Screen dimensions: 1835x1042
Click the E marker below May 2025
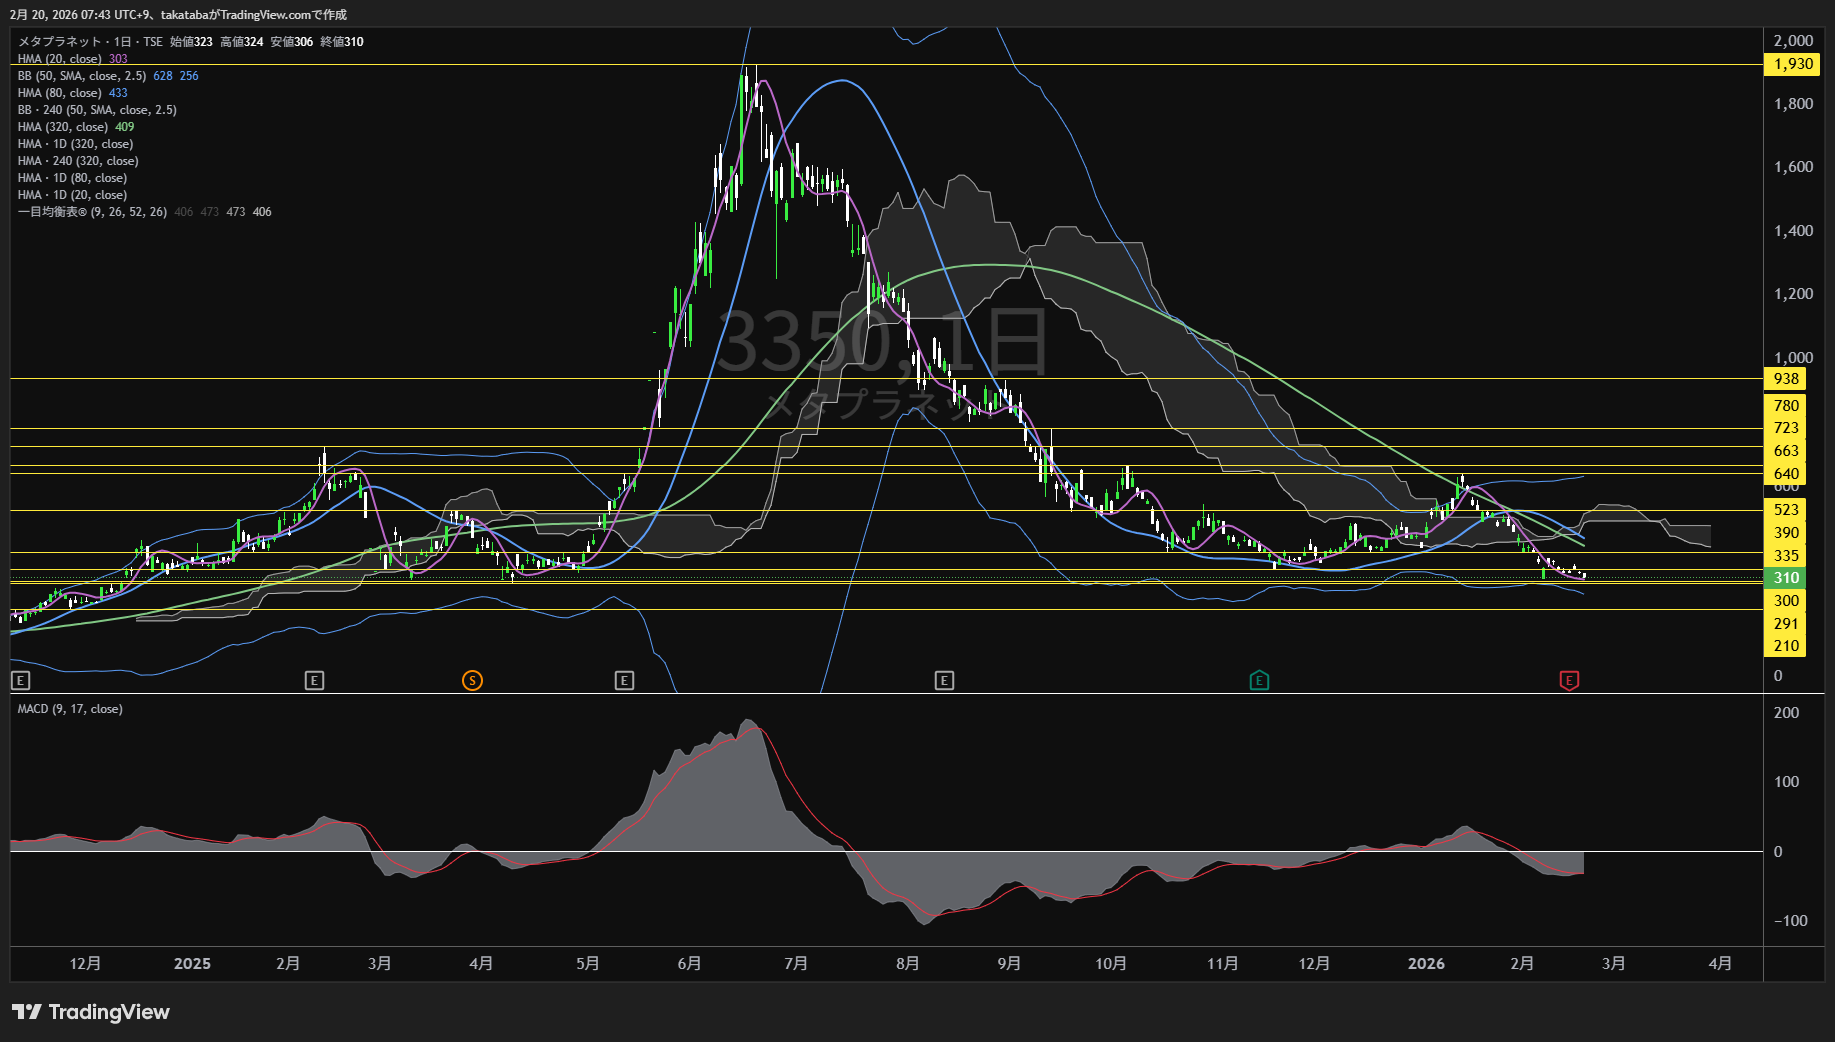coord(624,681)
